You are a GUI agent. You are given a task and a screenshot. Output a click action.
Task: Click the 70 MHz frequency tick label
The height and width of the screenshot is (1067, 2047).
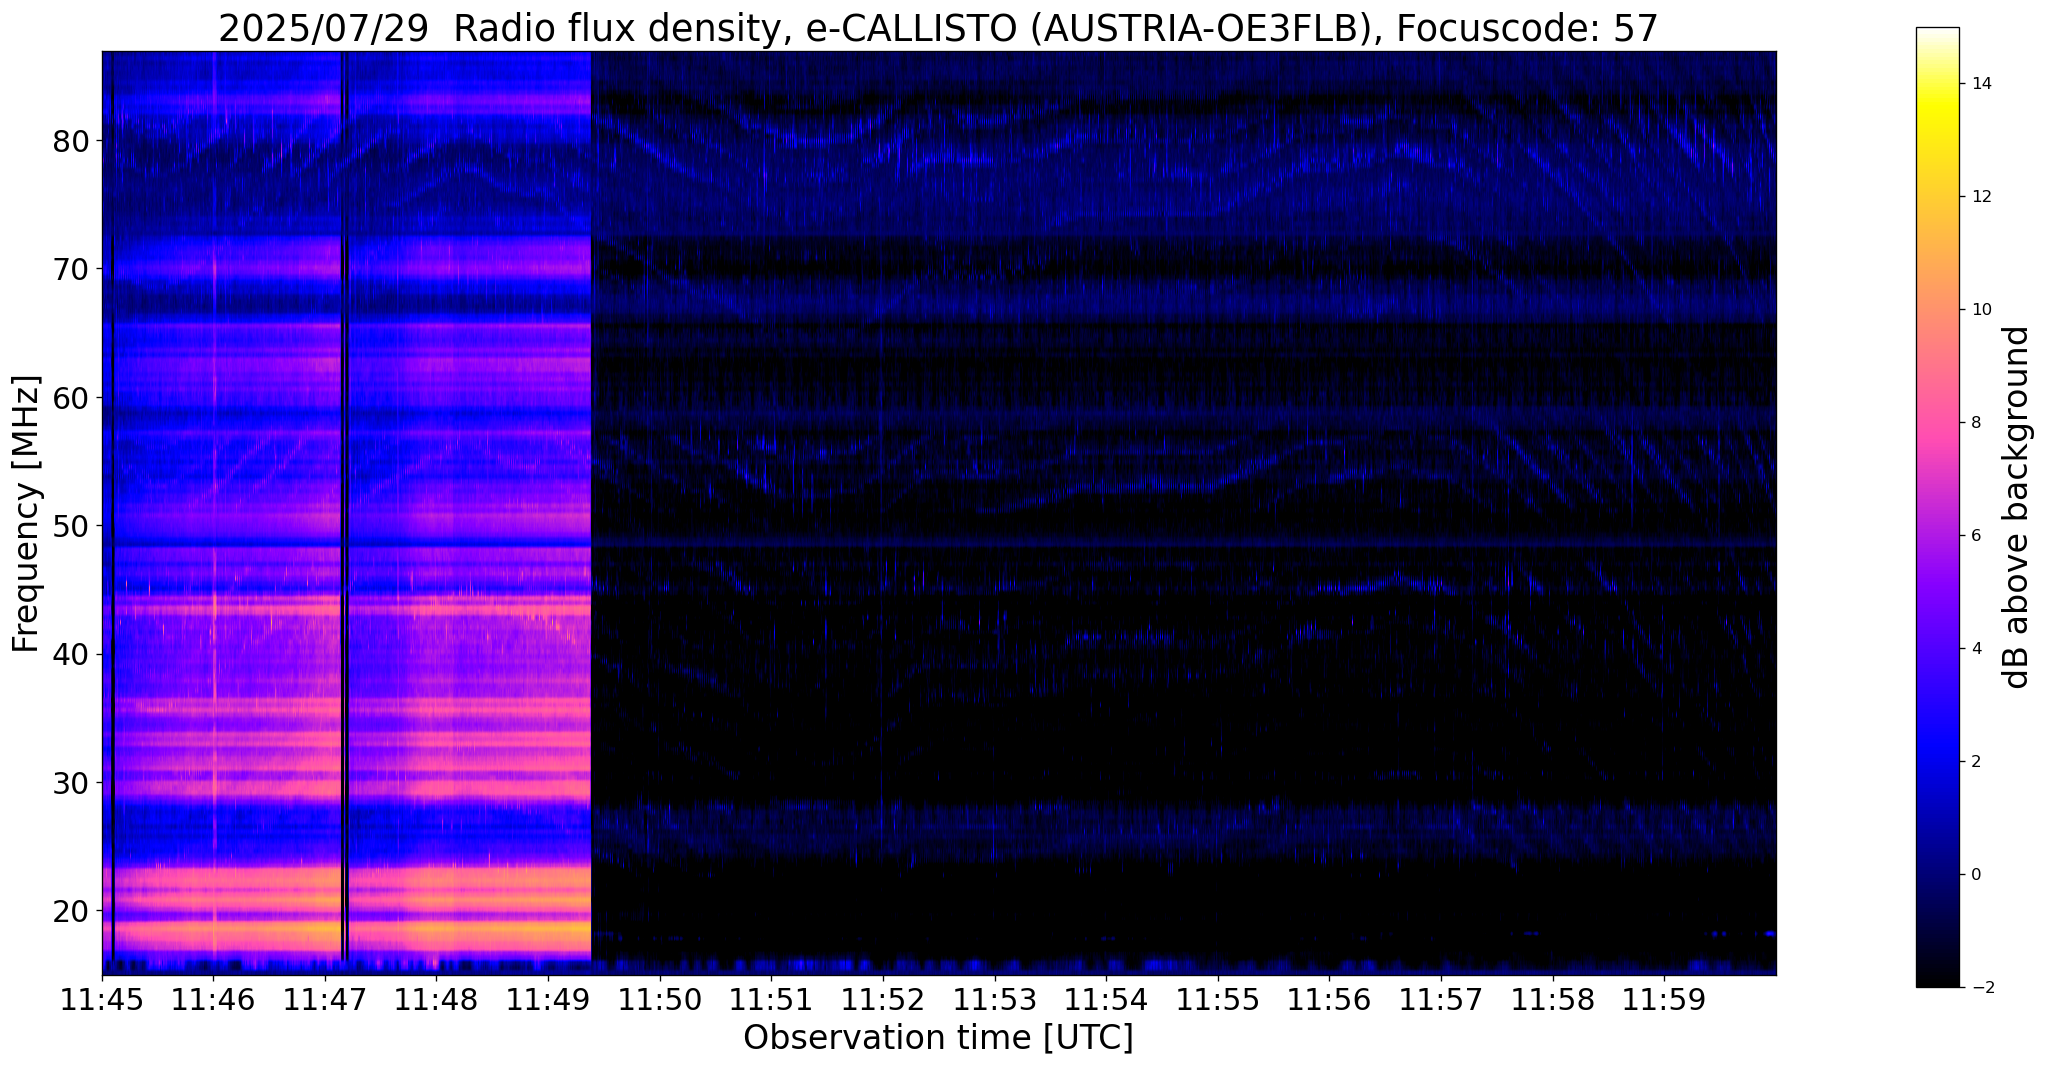pos(71,269)
